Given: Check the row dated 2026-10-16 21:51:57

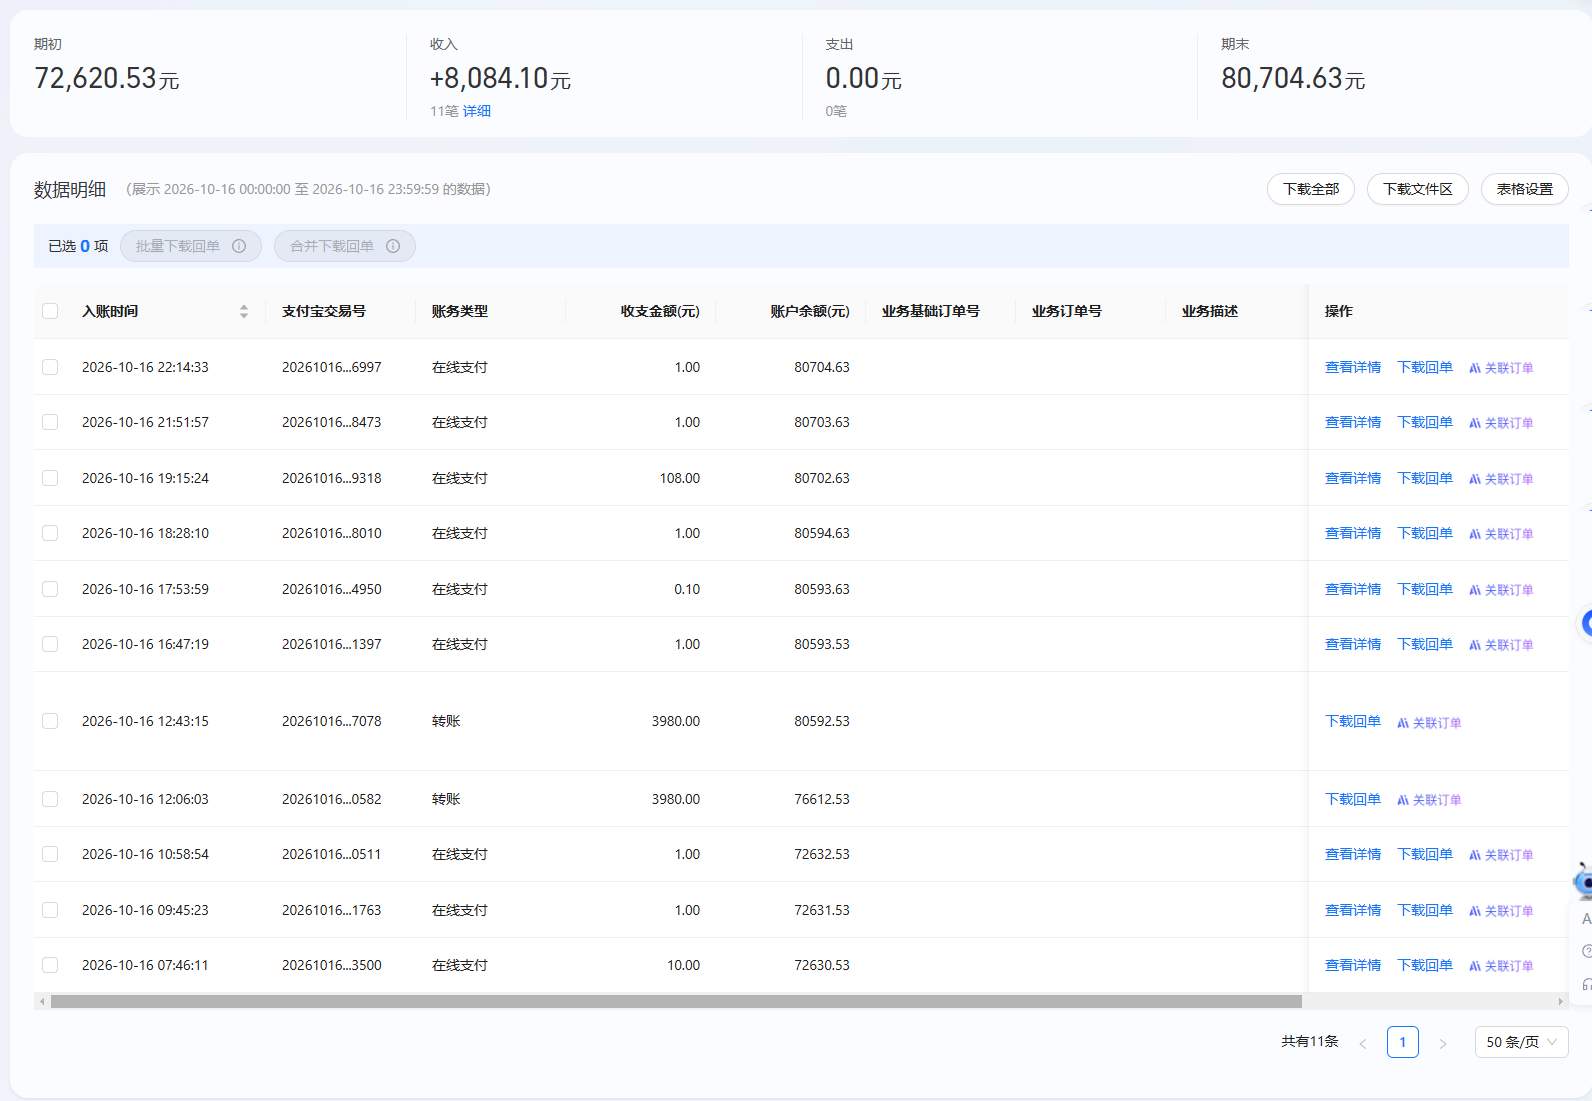Looking at the screenshot, I should [x=50, y=422].
